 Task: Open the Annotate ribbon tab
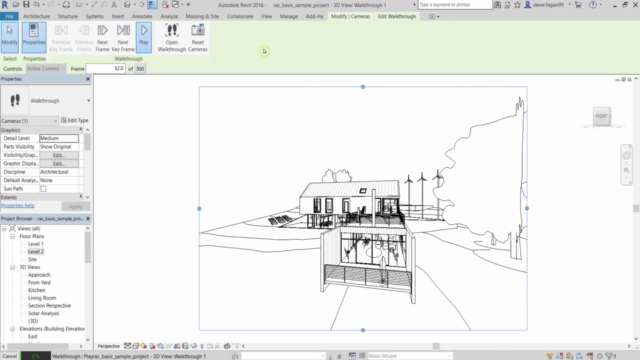click(142, 16)
